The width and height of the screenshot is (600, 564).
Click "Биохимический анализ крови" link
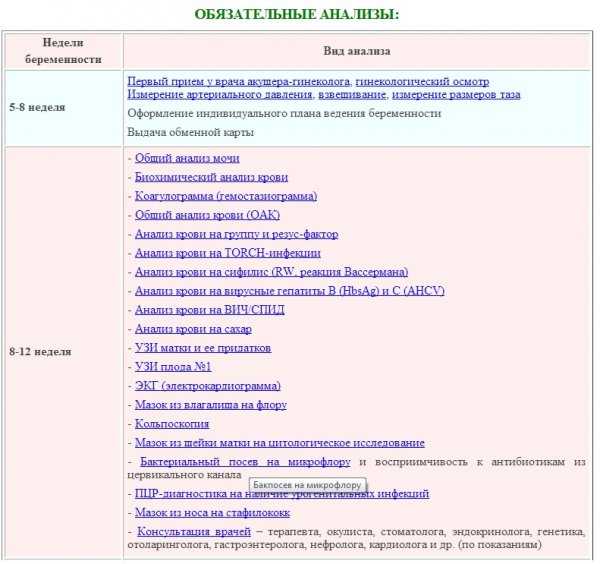point(211,177)
